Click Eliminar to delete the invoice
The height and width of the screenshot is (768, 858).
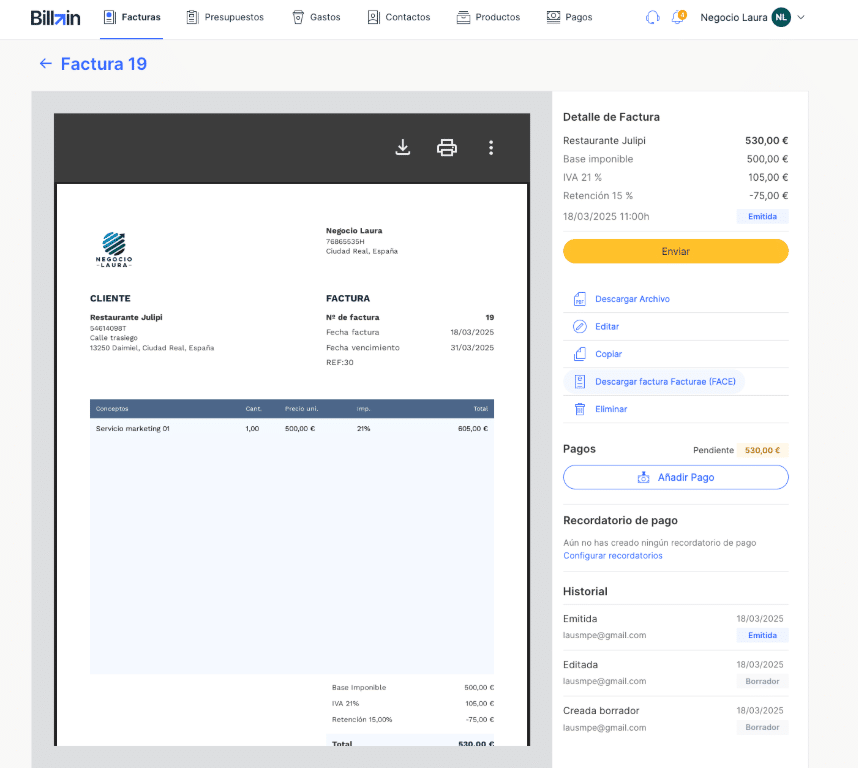611,409
